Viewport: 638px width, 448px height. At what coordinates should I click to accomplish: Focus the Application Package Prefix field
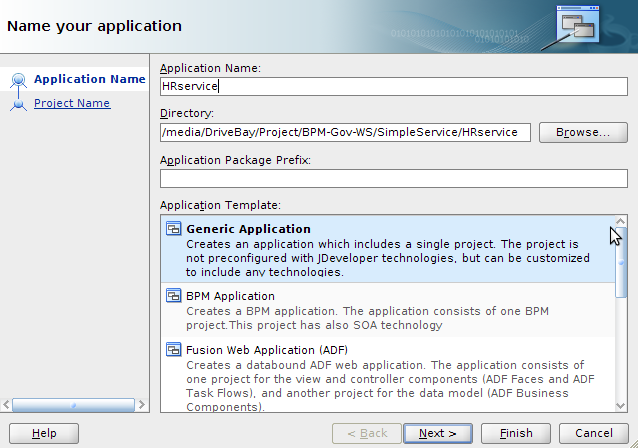tap(393, 178)
